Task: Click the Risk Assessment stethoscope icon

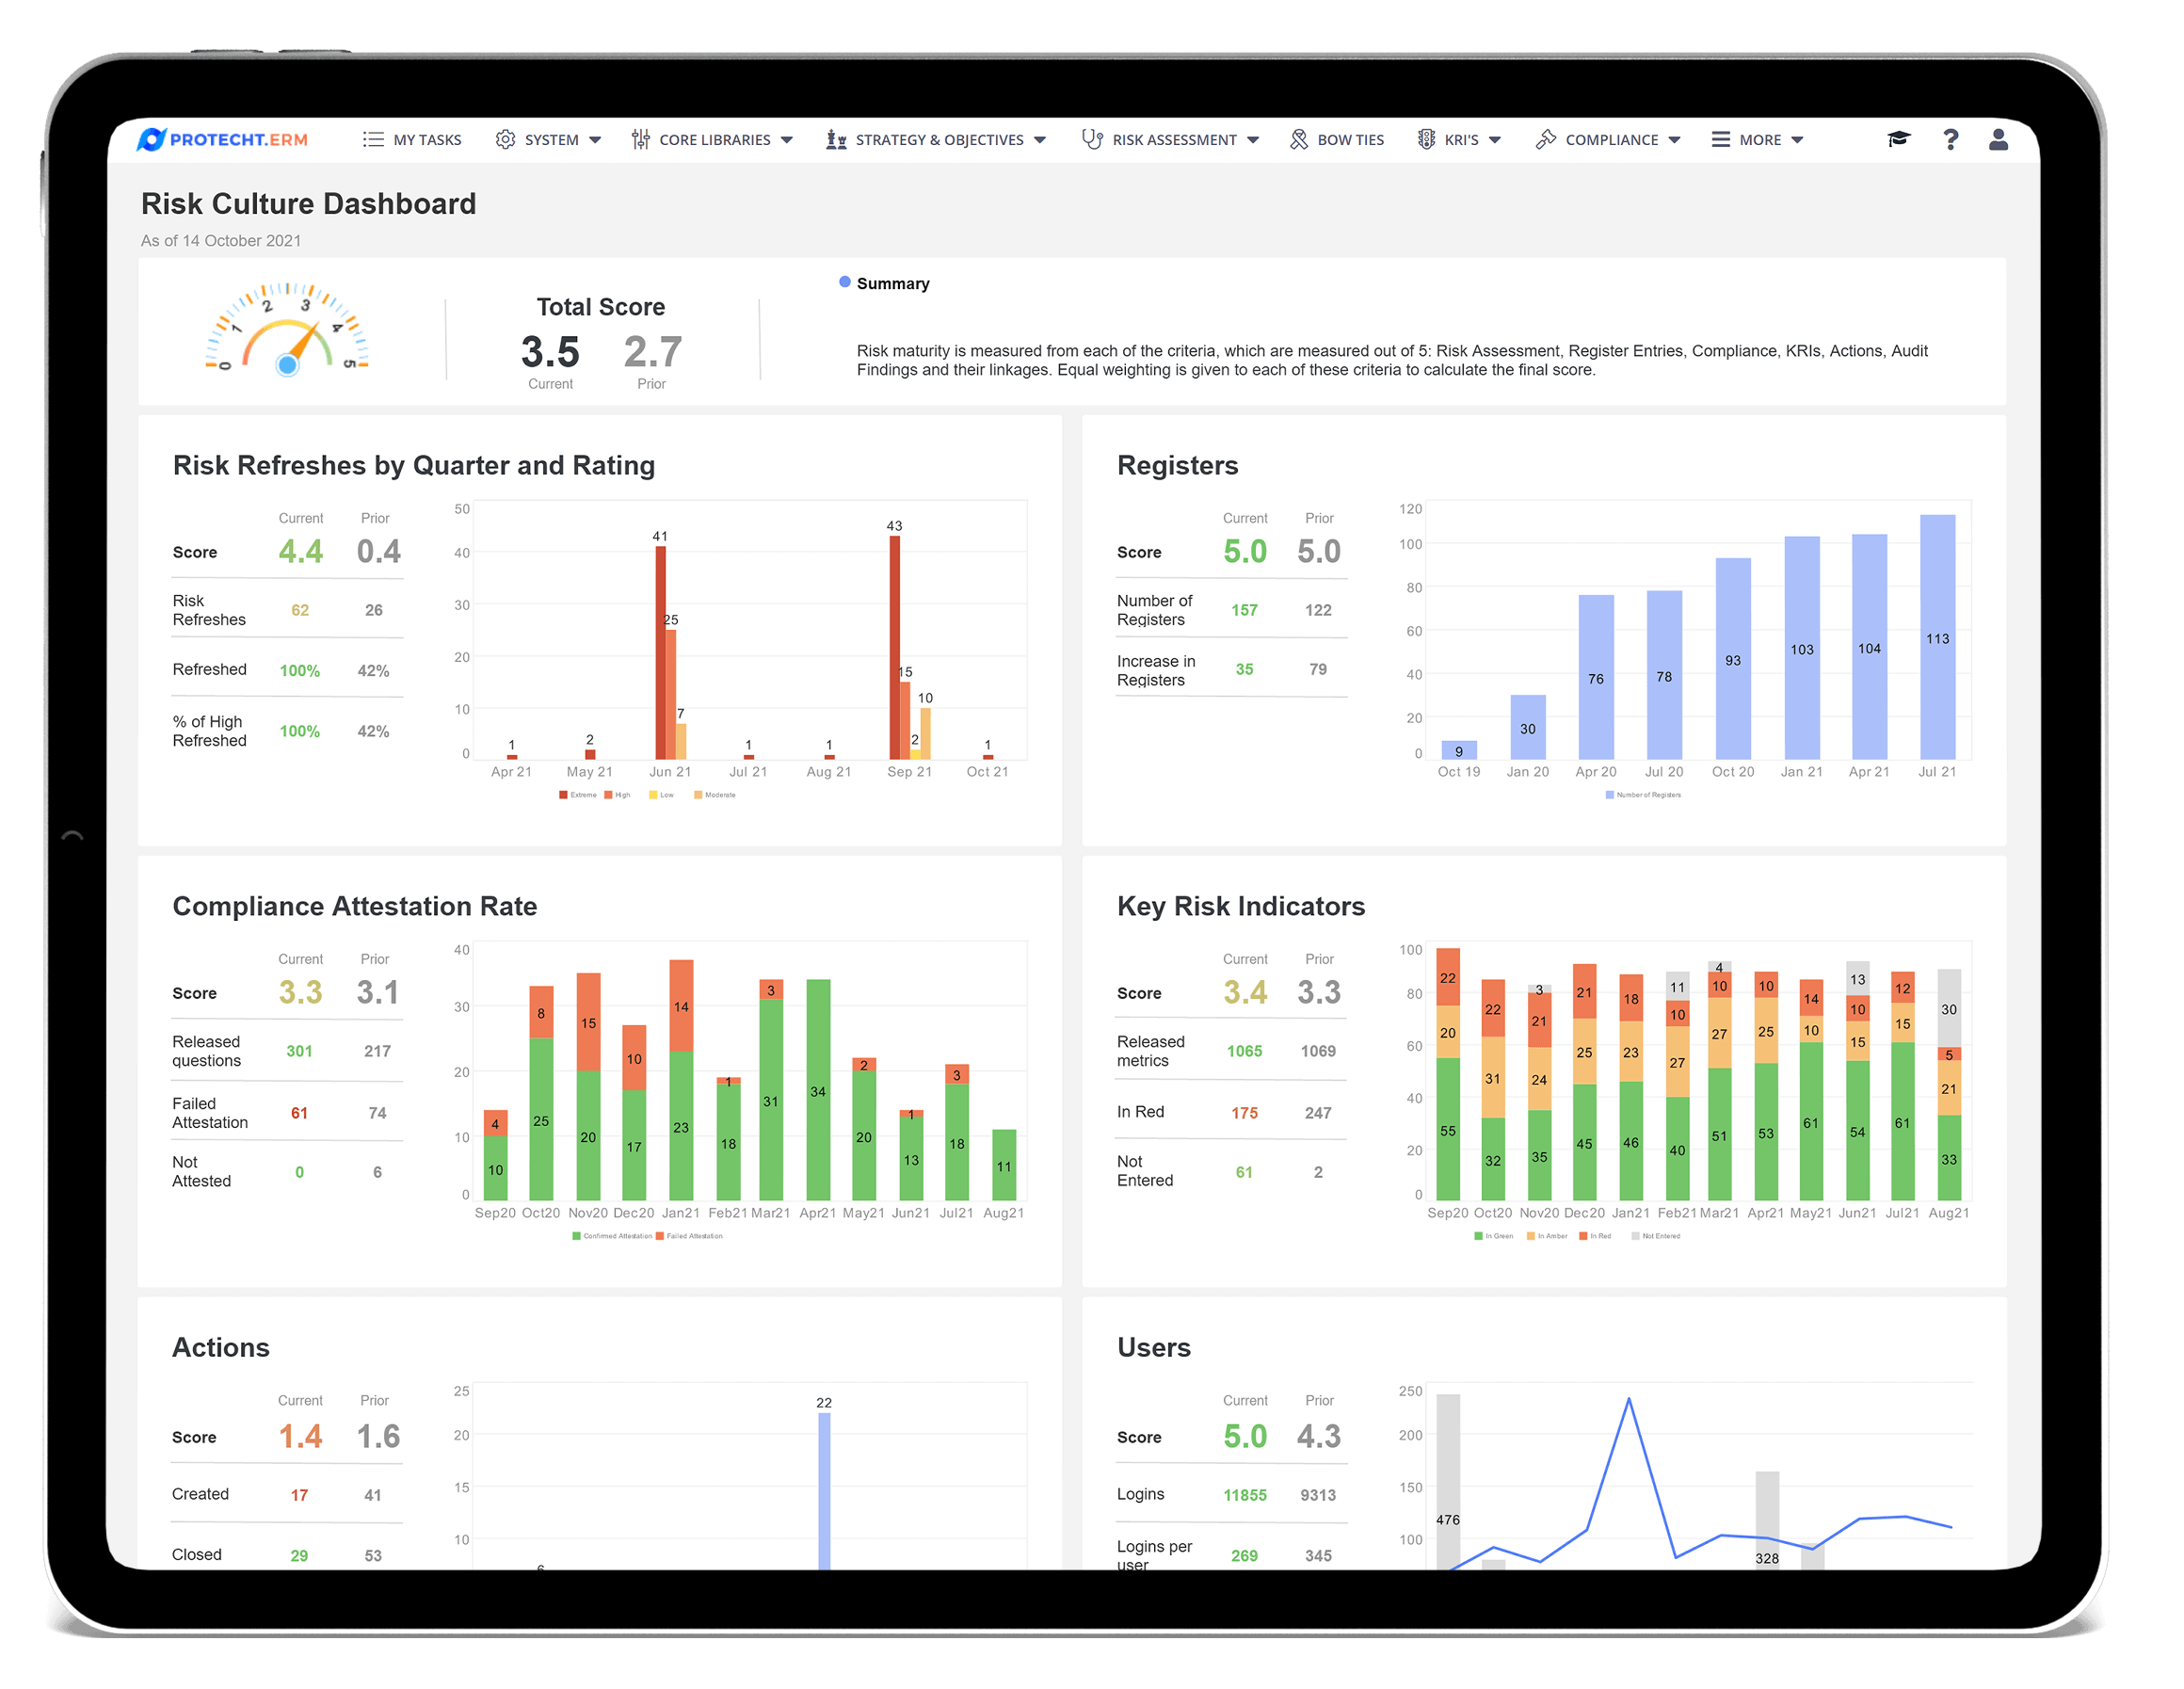Action: click(x=1092, y=140)
